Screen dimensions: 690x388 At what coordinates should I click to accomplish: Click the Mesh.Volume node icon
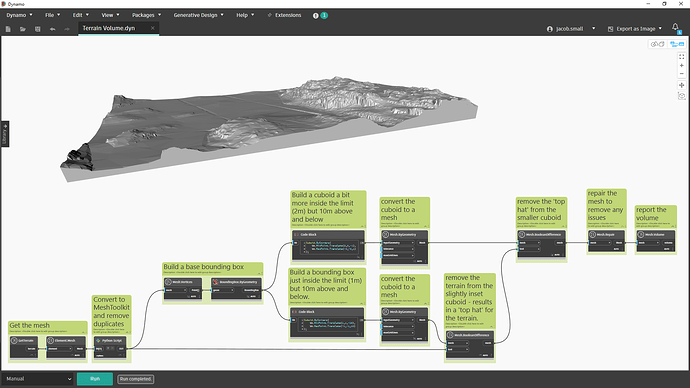(x=641, y=234)
